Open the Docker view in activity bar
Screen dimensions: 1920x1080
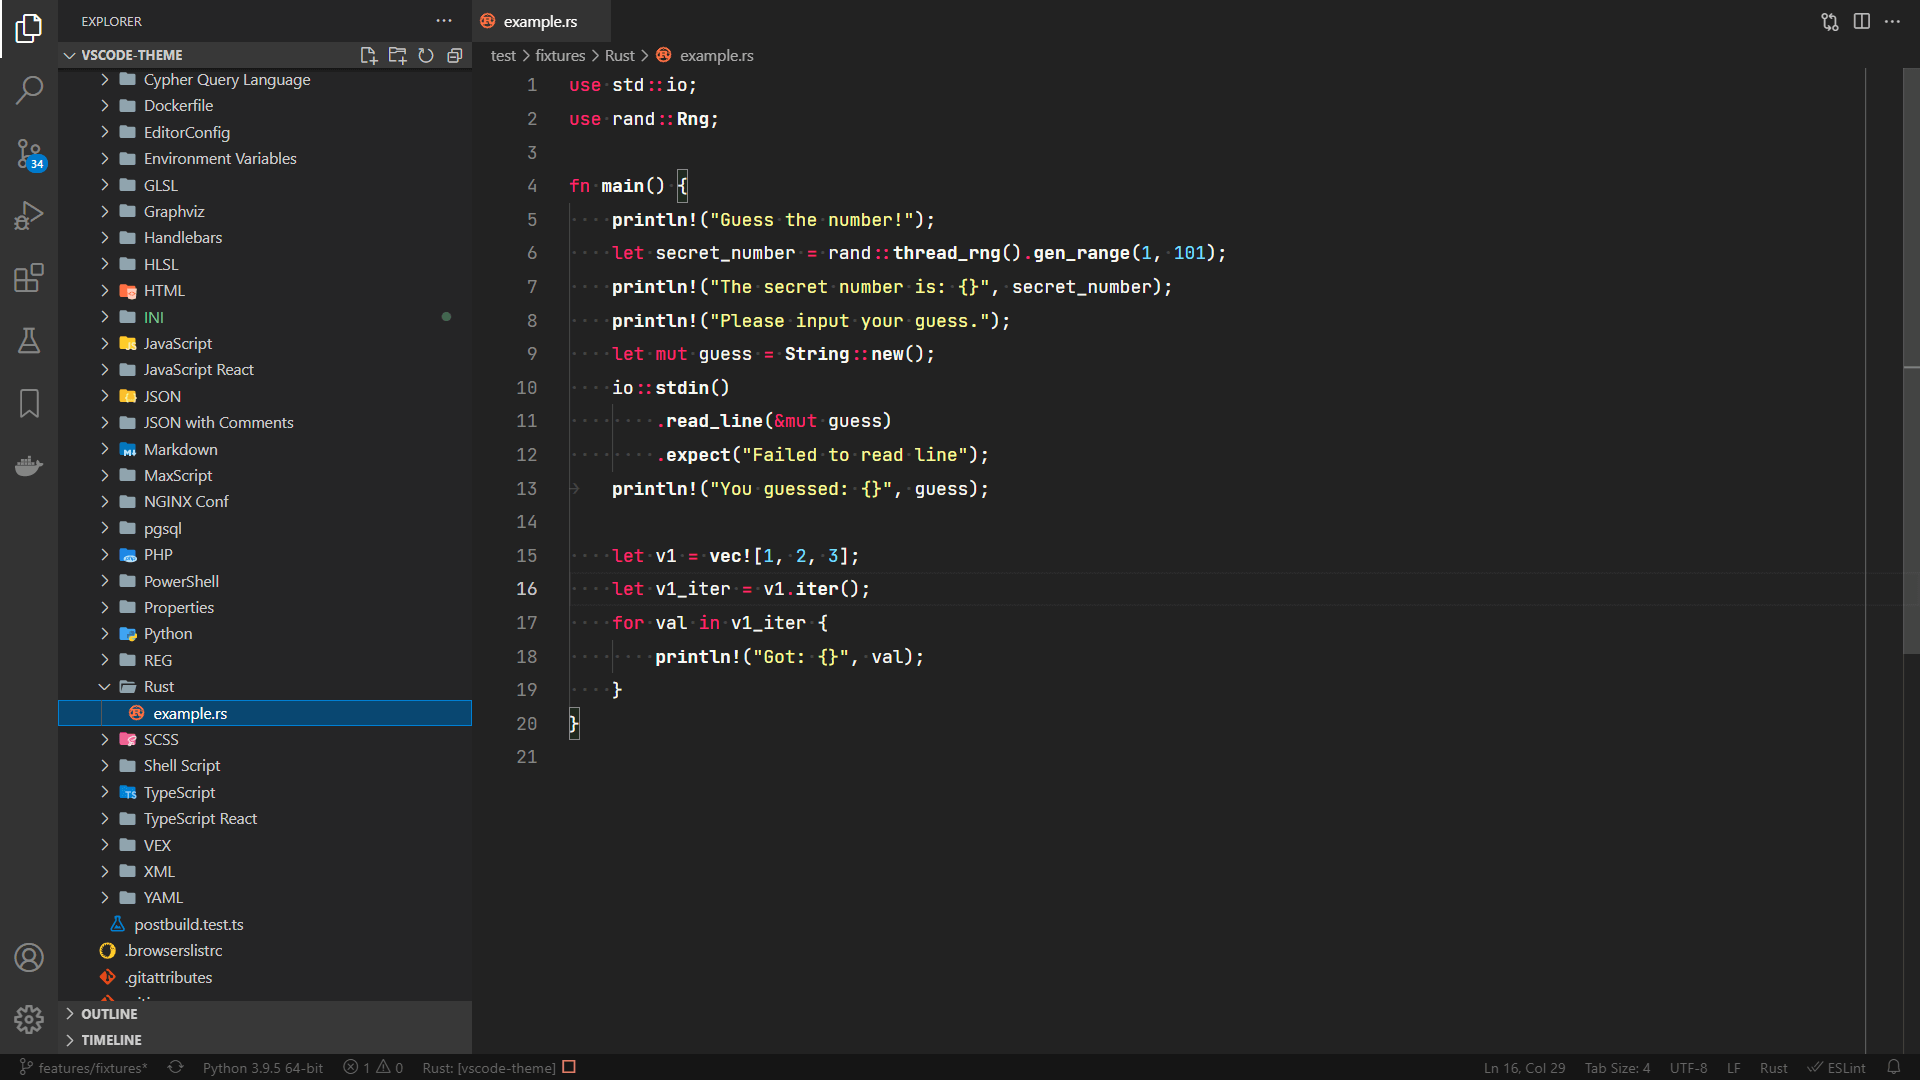[x=29, y=466]
